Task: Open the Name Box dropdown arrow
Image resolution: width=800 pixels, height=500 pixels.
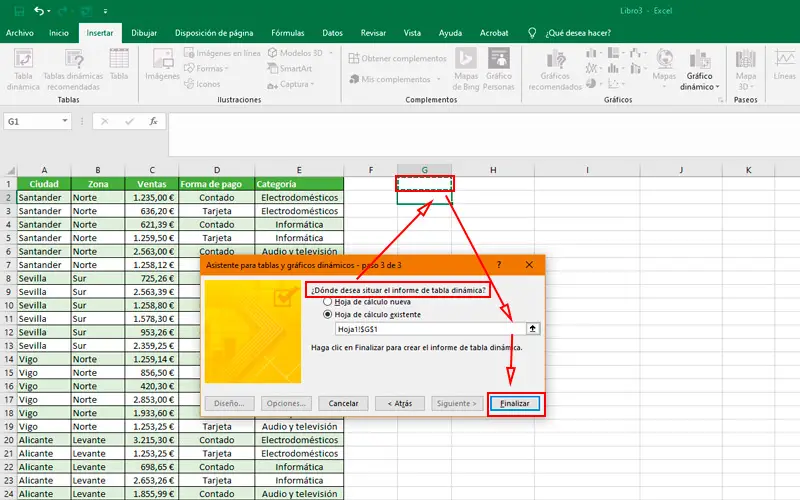Action: [x=66, y=121]
